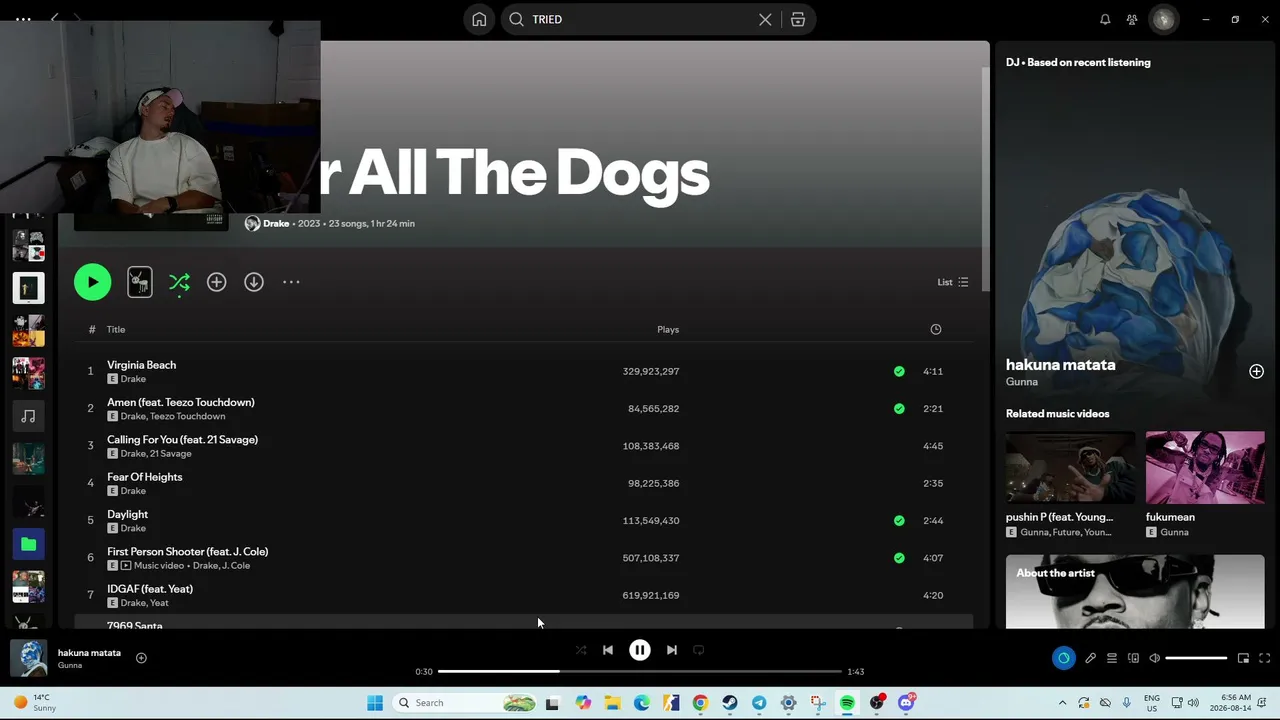Image resolution: width=1280 pixels, height=720 pixels.
Task: Open Teezo Touchdown artist link
Action: 187,416
